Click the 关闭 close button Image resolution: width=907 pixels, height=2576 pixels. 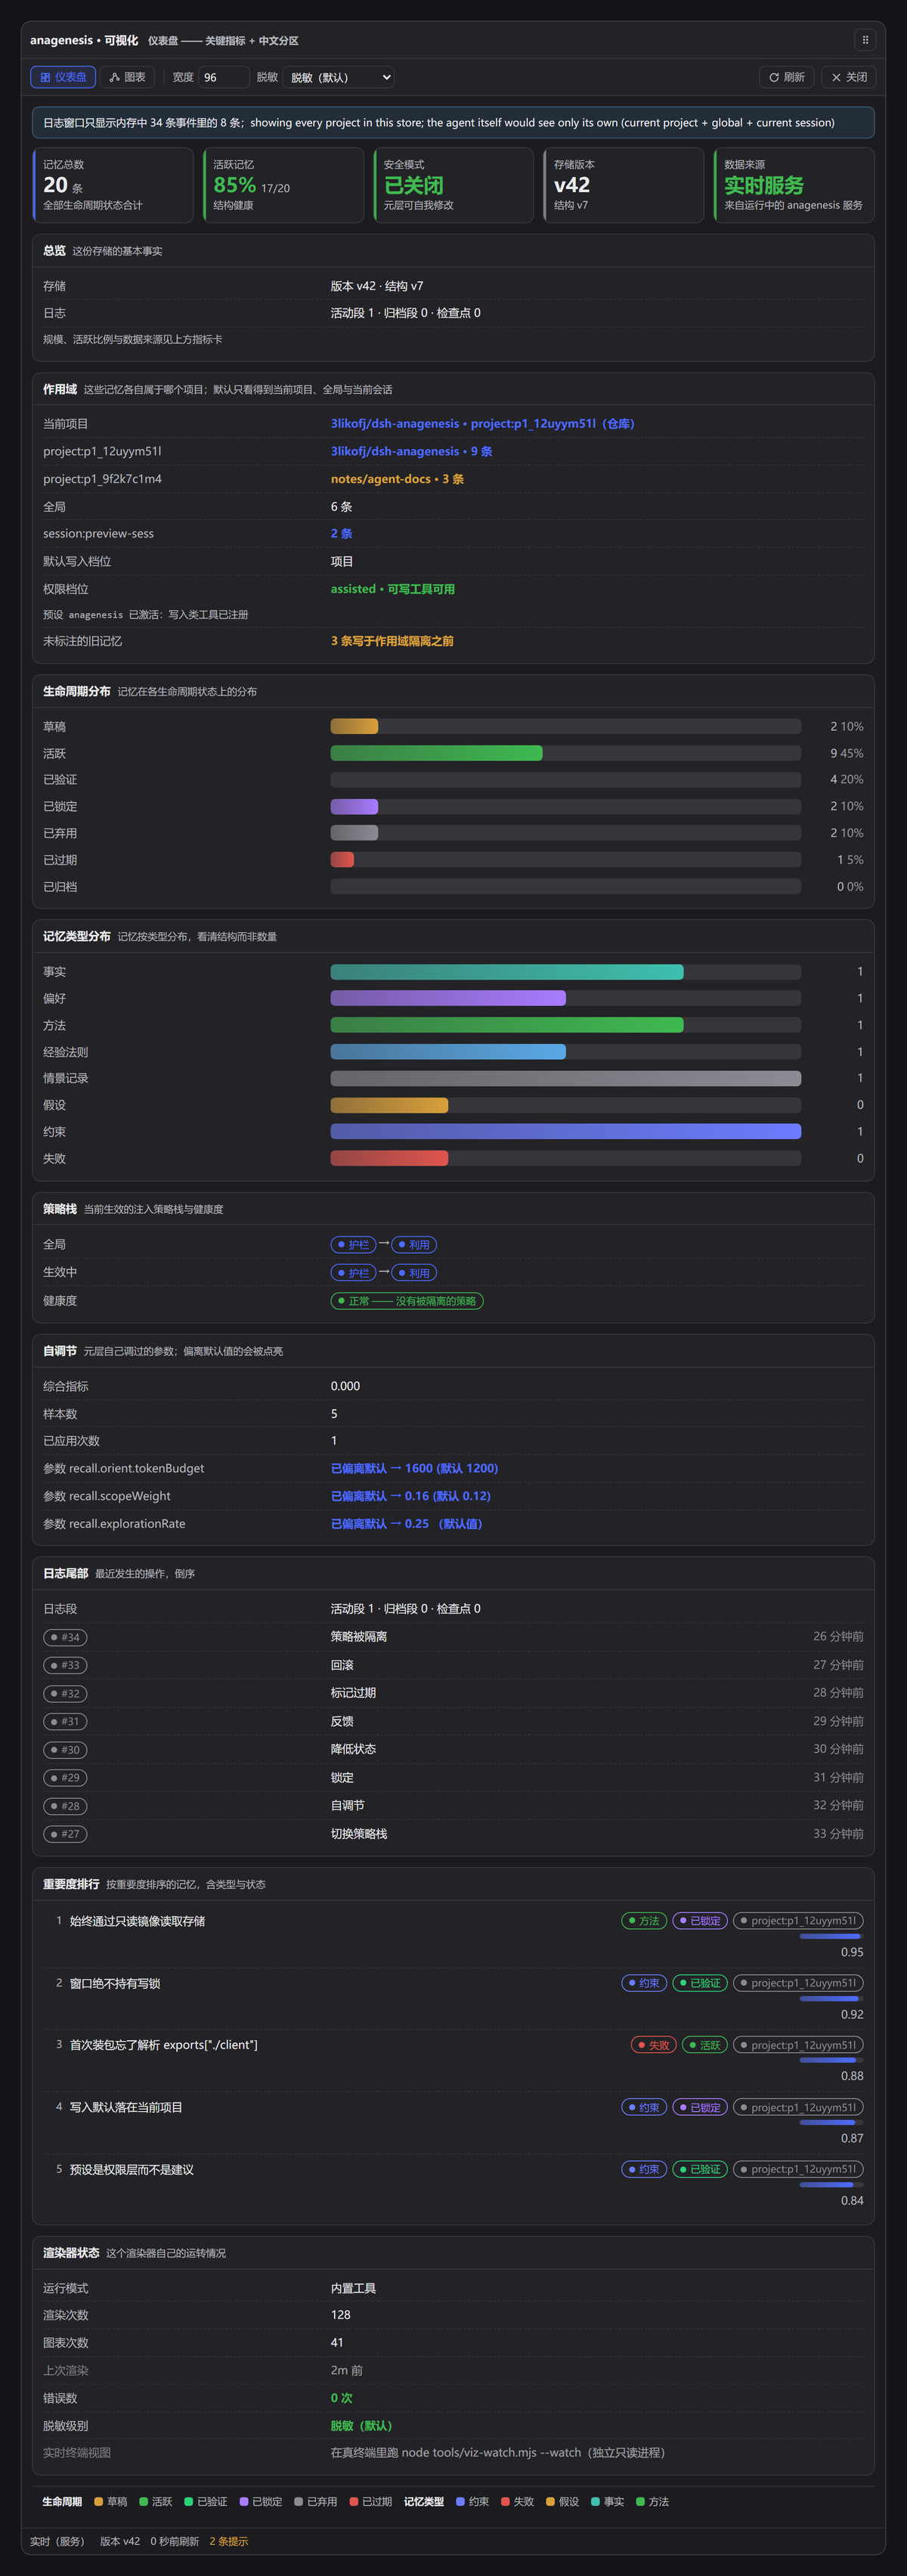pyautogui.click(x=849, y=77)
